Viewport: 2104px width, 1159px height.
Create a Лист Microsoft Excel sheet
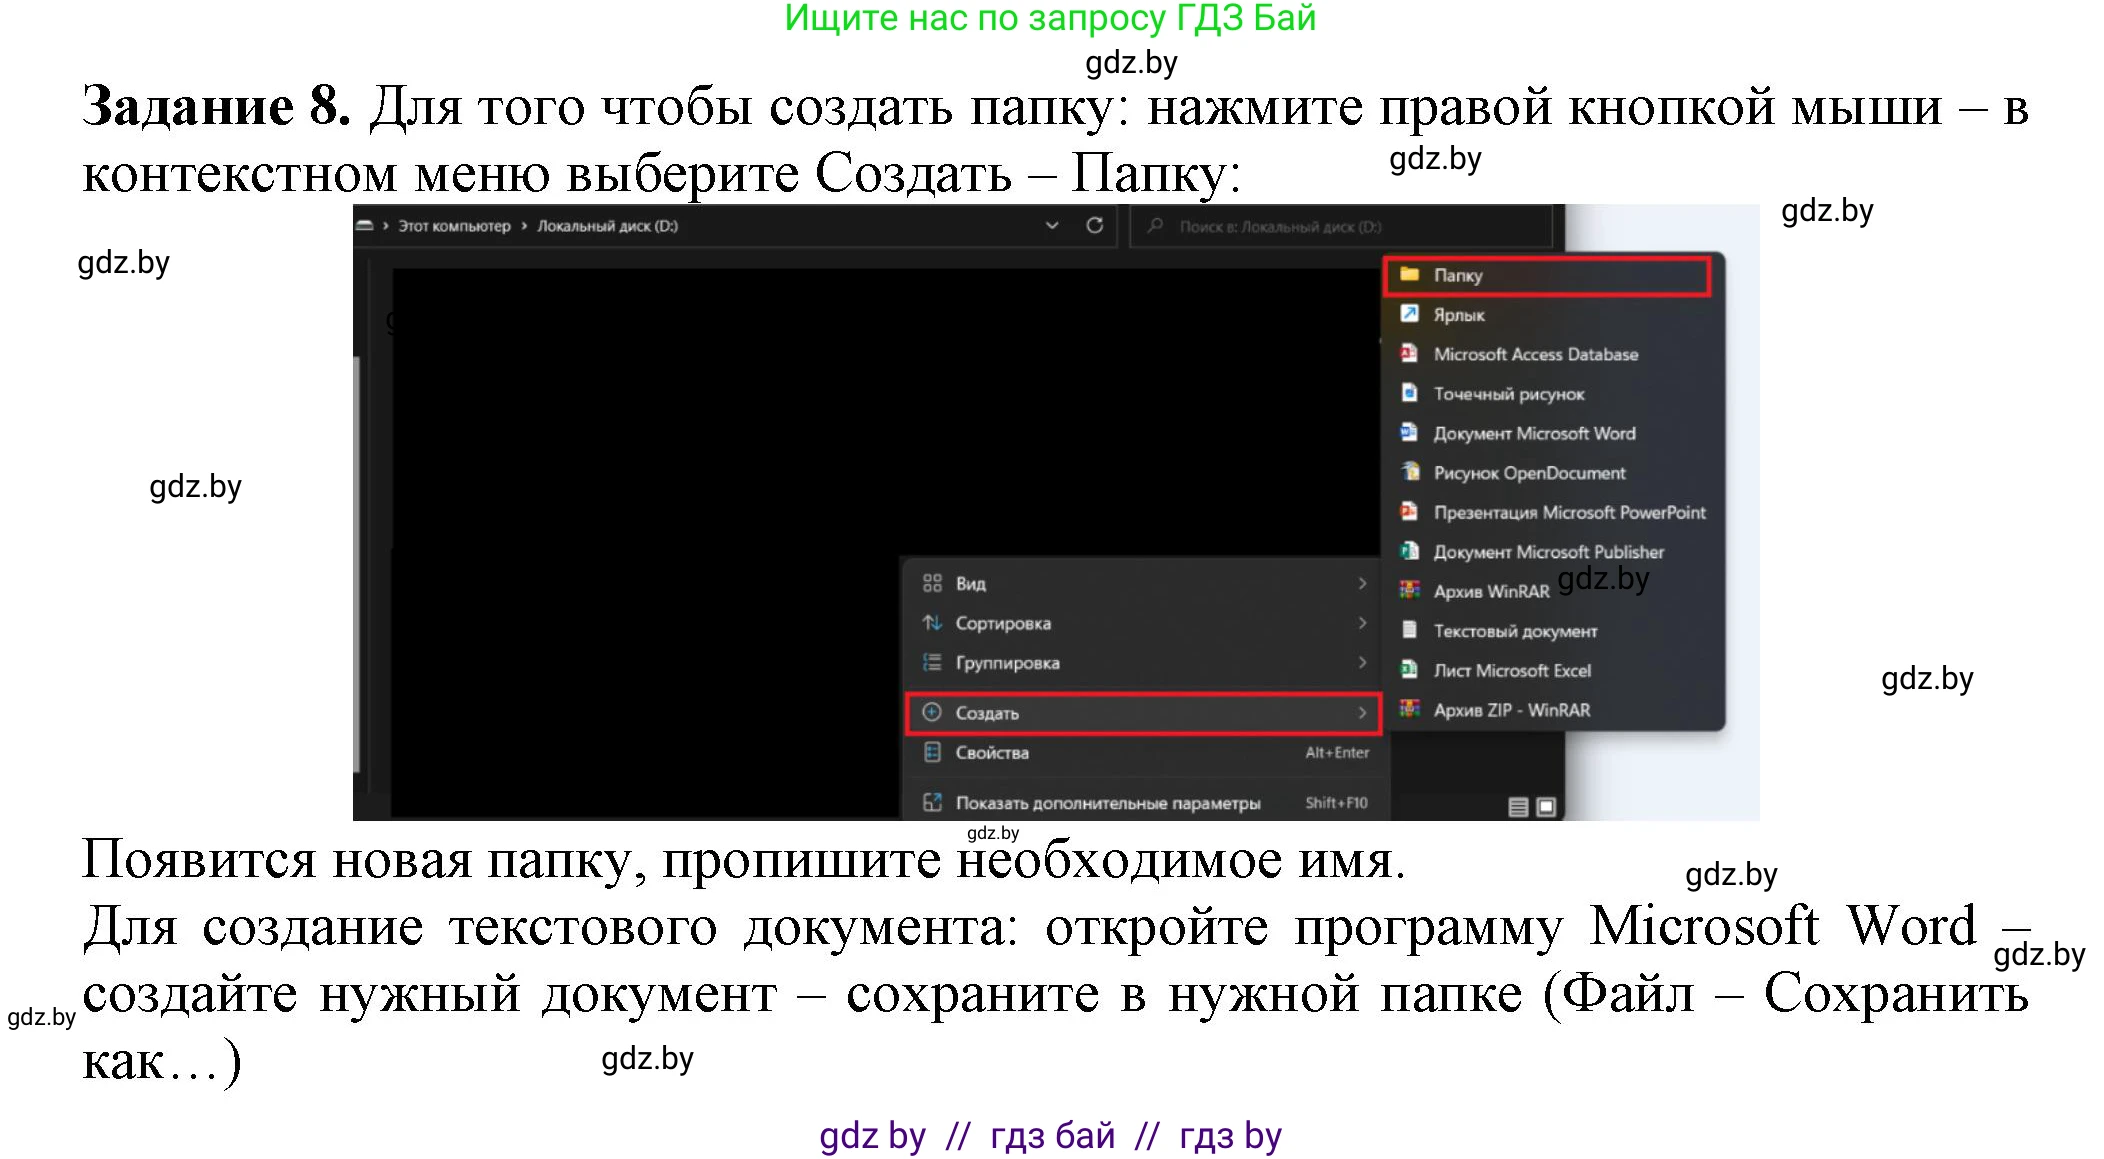click(x=1513, y=670)
